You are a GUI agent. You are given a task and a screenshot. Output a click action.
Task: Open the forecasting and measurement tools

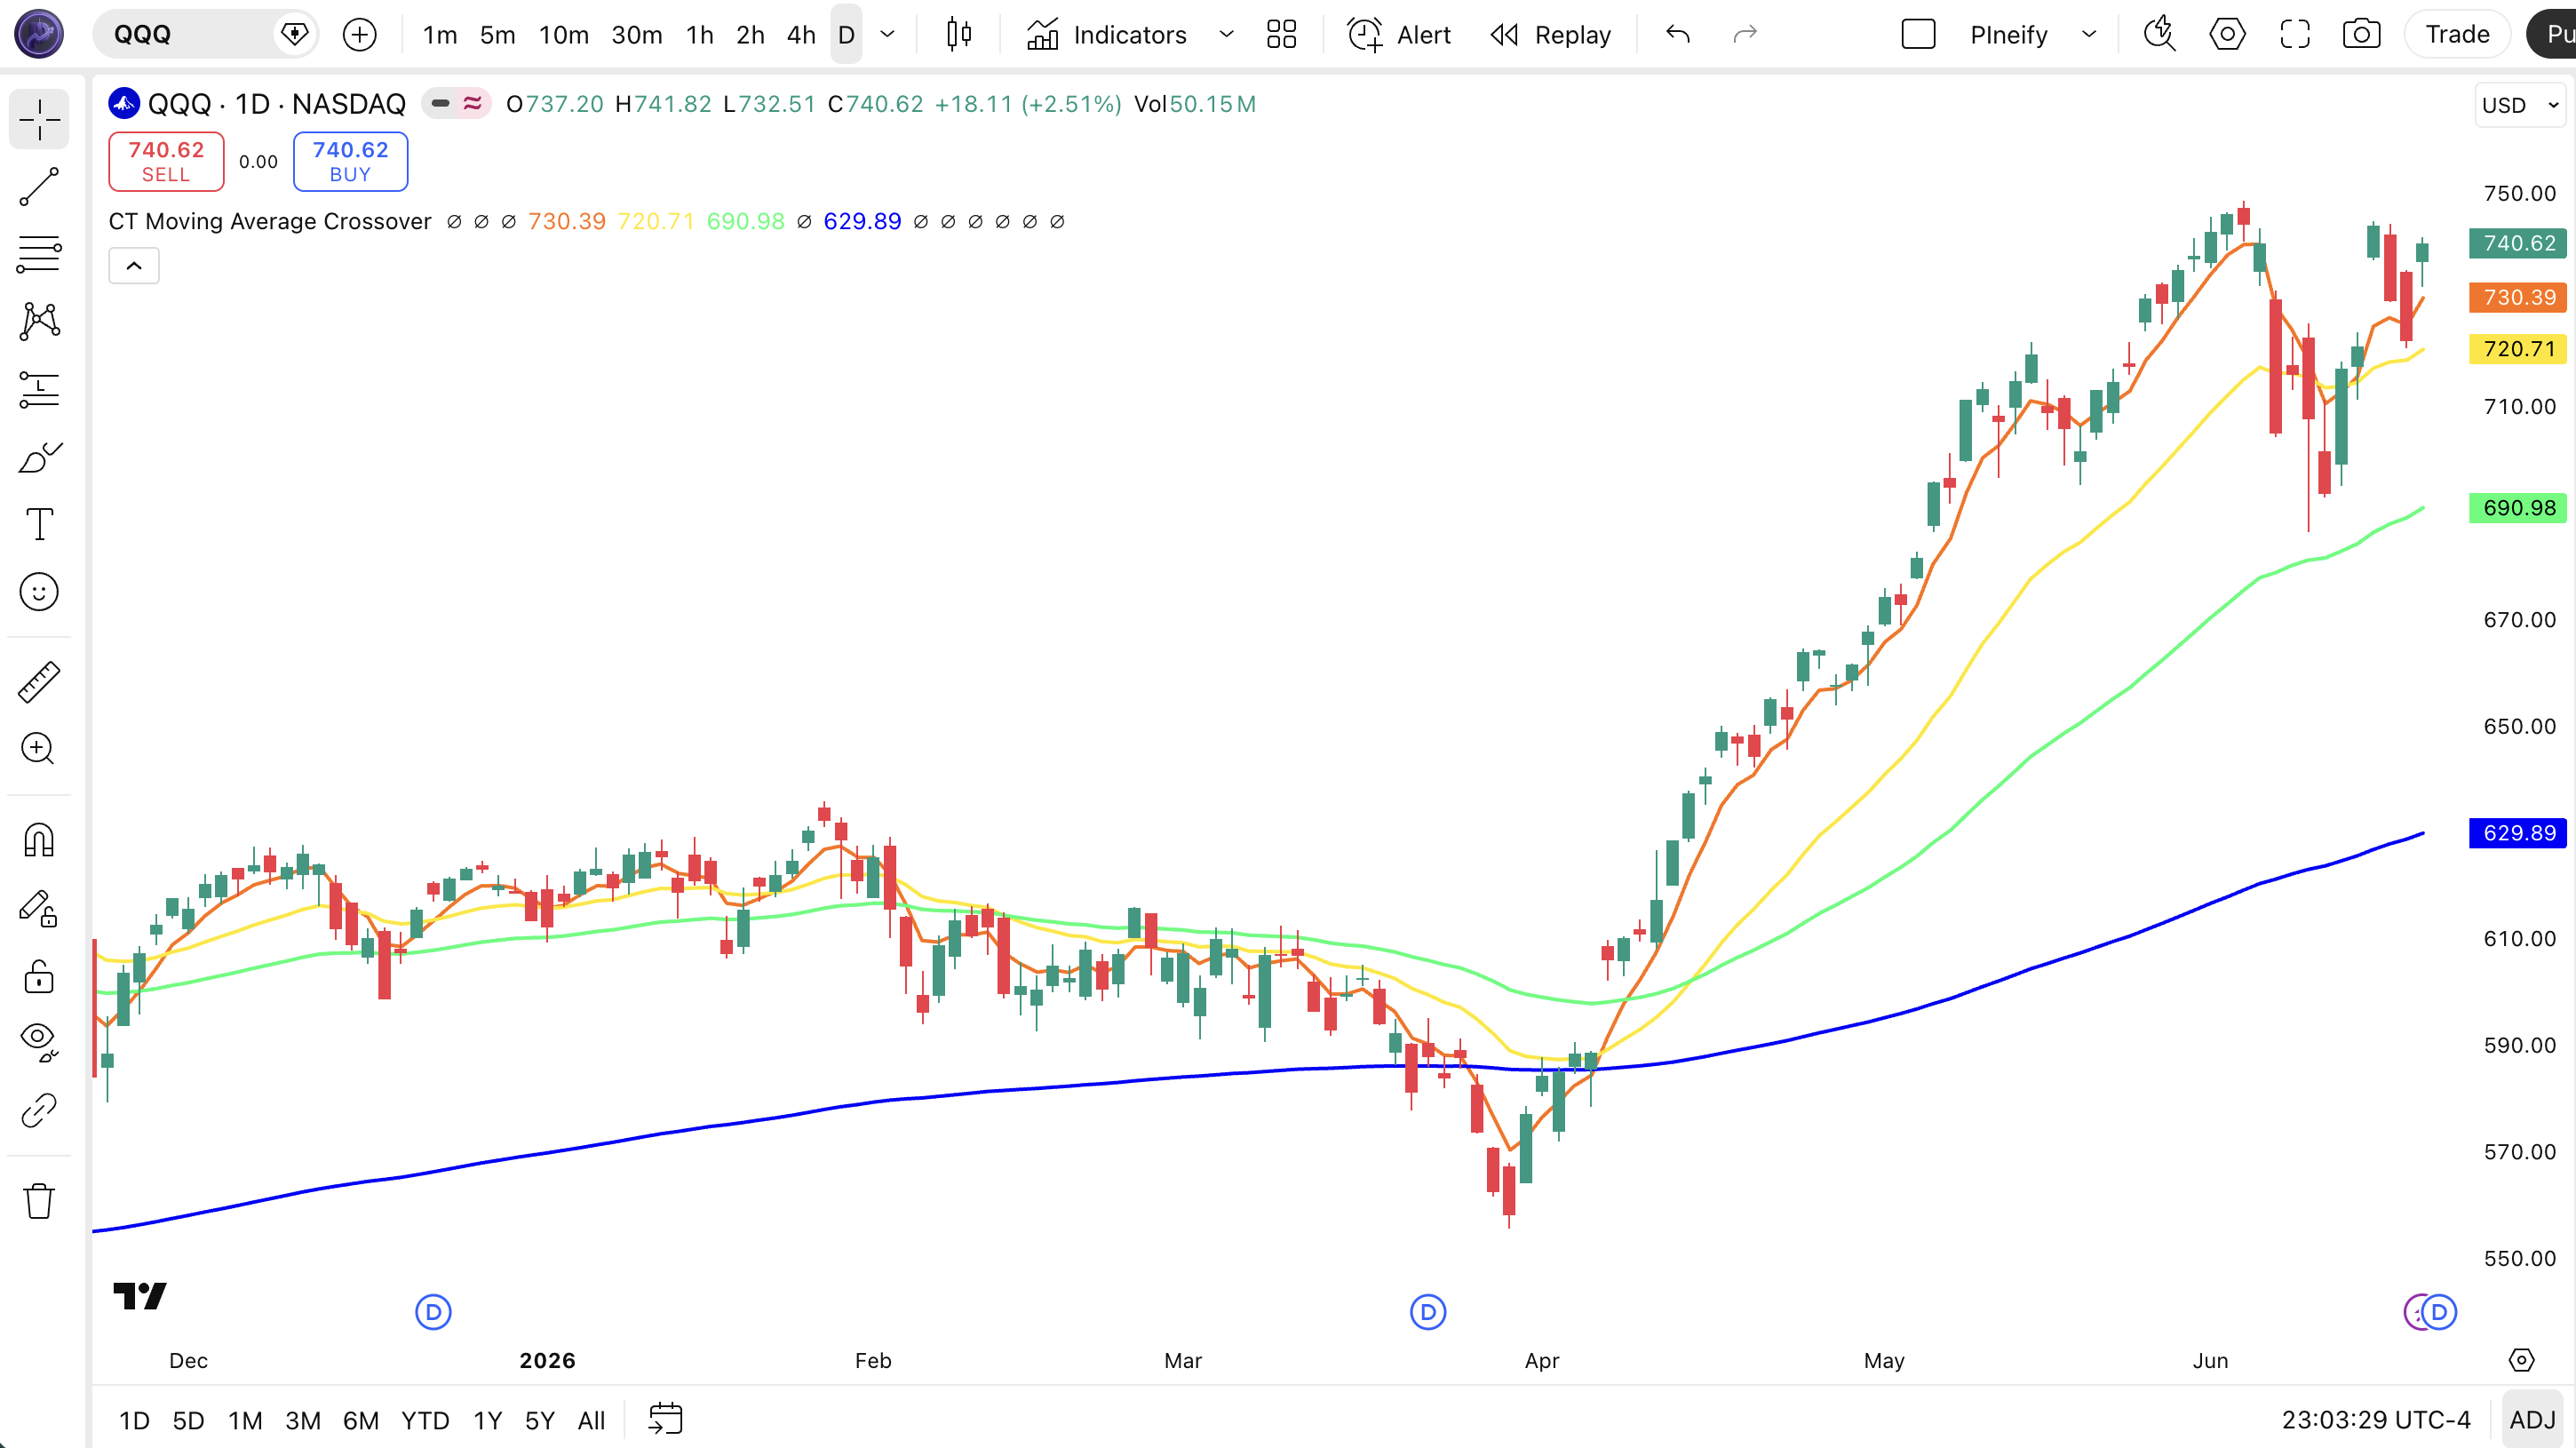click(x=39, y=389)
